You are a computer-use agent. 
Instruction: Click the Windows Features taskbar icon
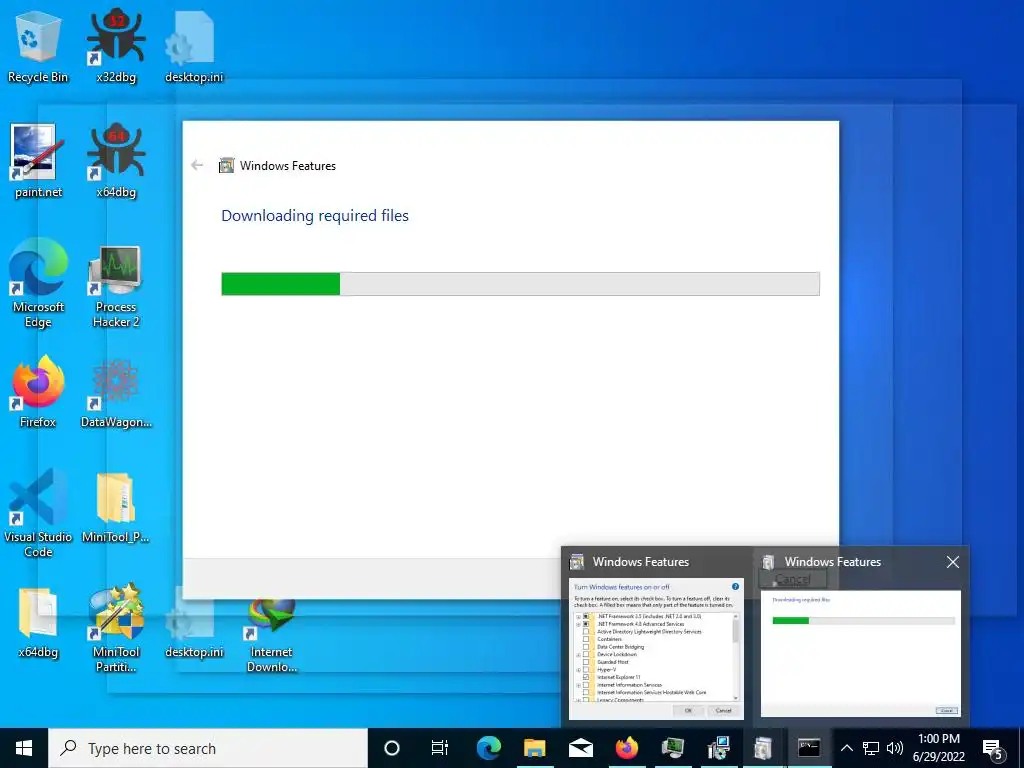point(763,748)
